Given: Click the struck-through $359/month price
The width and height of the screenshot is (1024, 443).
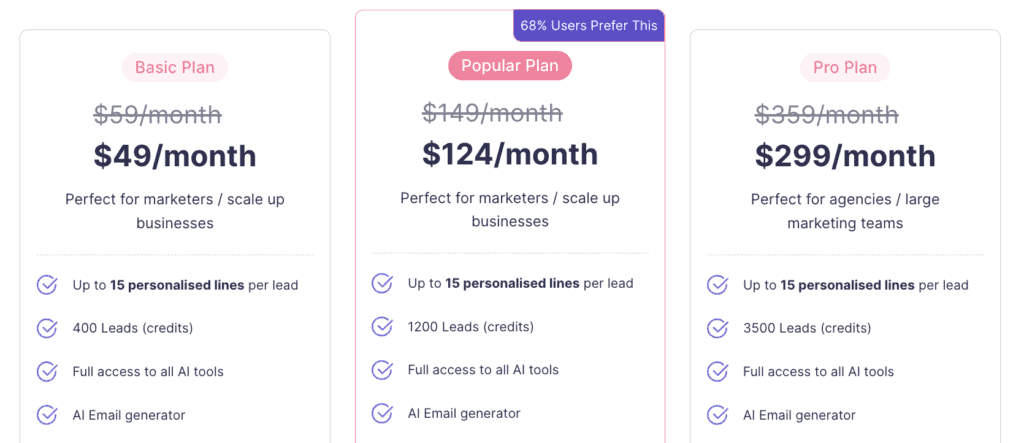Looking at the screenshot, I should pyautogui.click(x=827, y=115).
